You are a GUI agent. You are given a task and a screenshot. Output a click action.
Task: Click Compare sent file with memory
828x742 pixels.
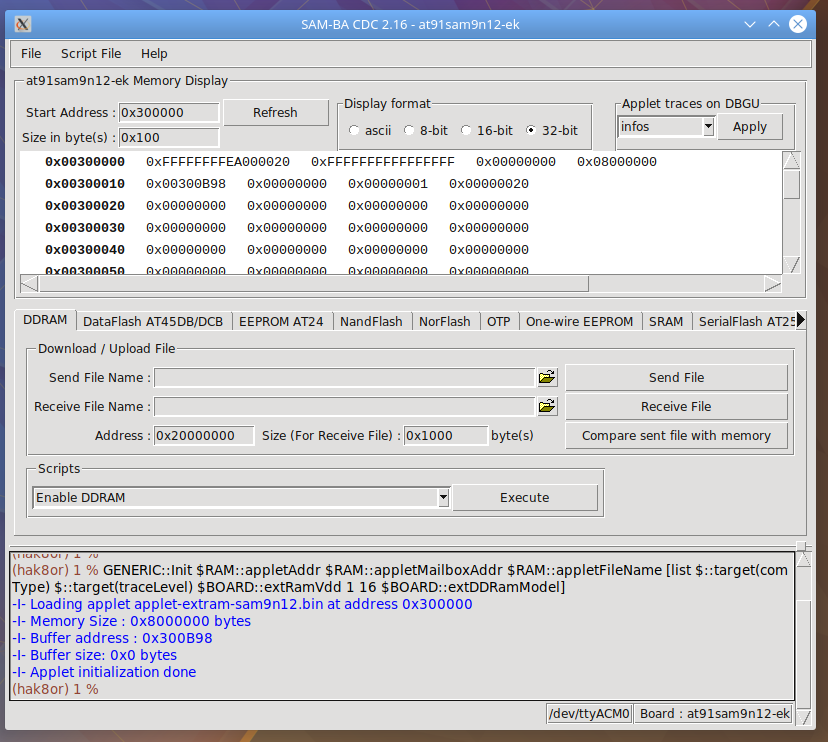676,436
